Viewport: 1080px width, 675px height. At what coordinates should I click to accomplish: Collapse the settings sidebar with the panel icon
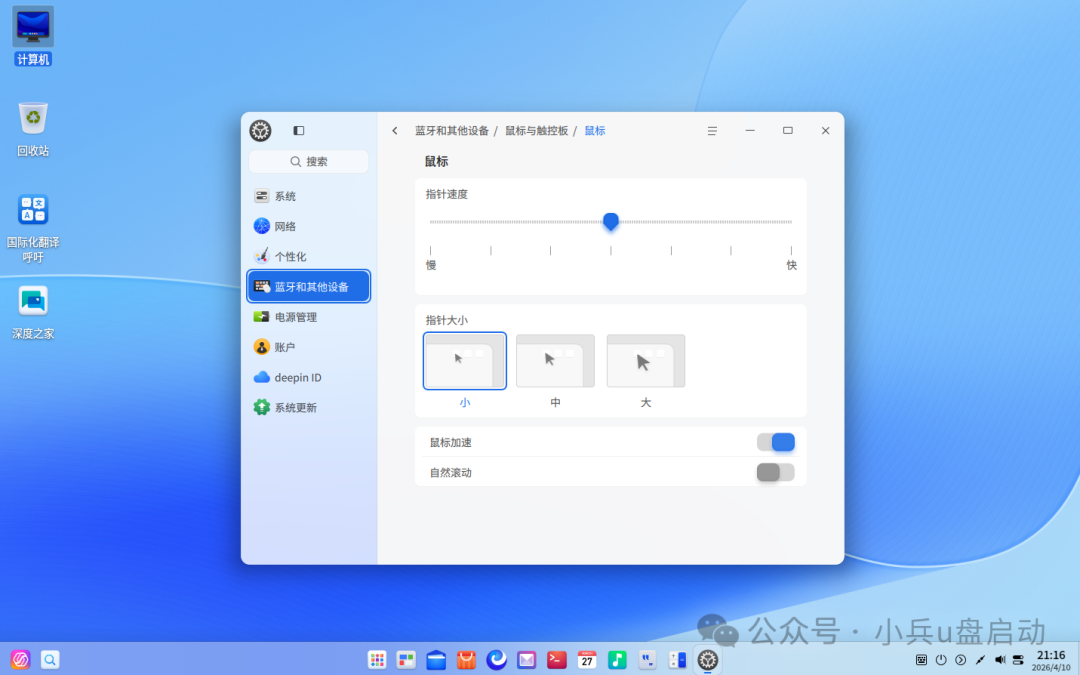click(296, 130)
